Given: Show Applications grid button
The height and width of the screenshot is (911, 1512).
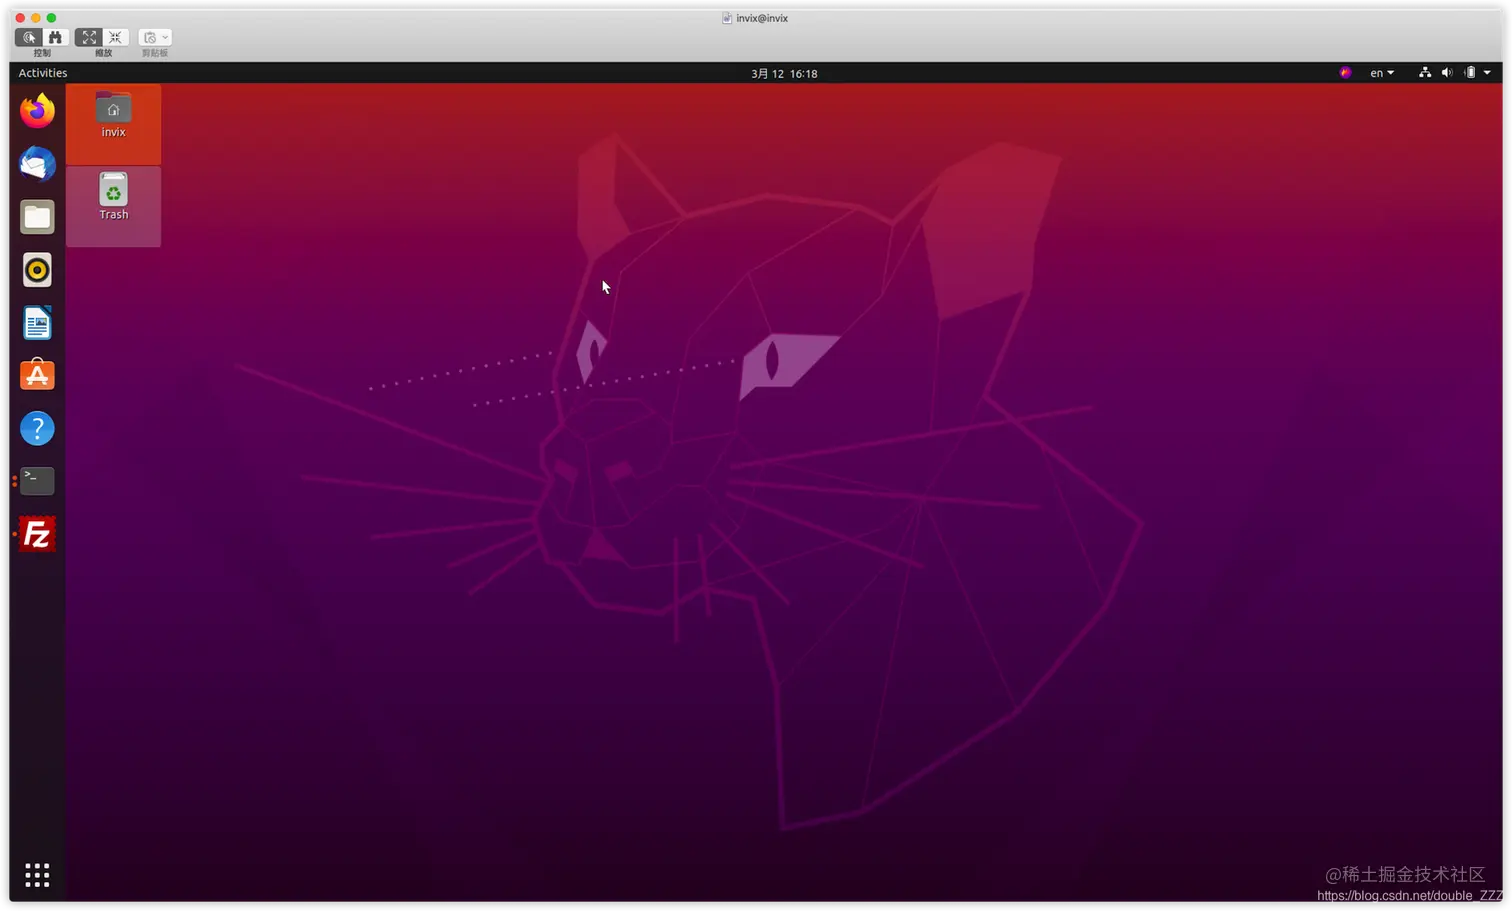Looking at the screenshot, I should [x=37, y=875].
